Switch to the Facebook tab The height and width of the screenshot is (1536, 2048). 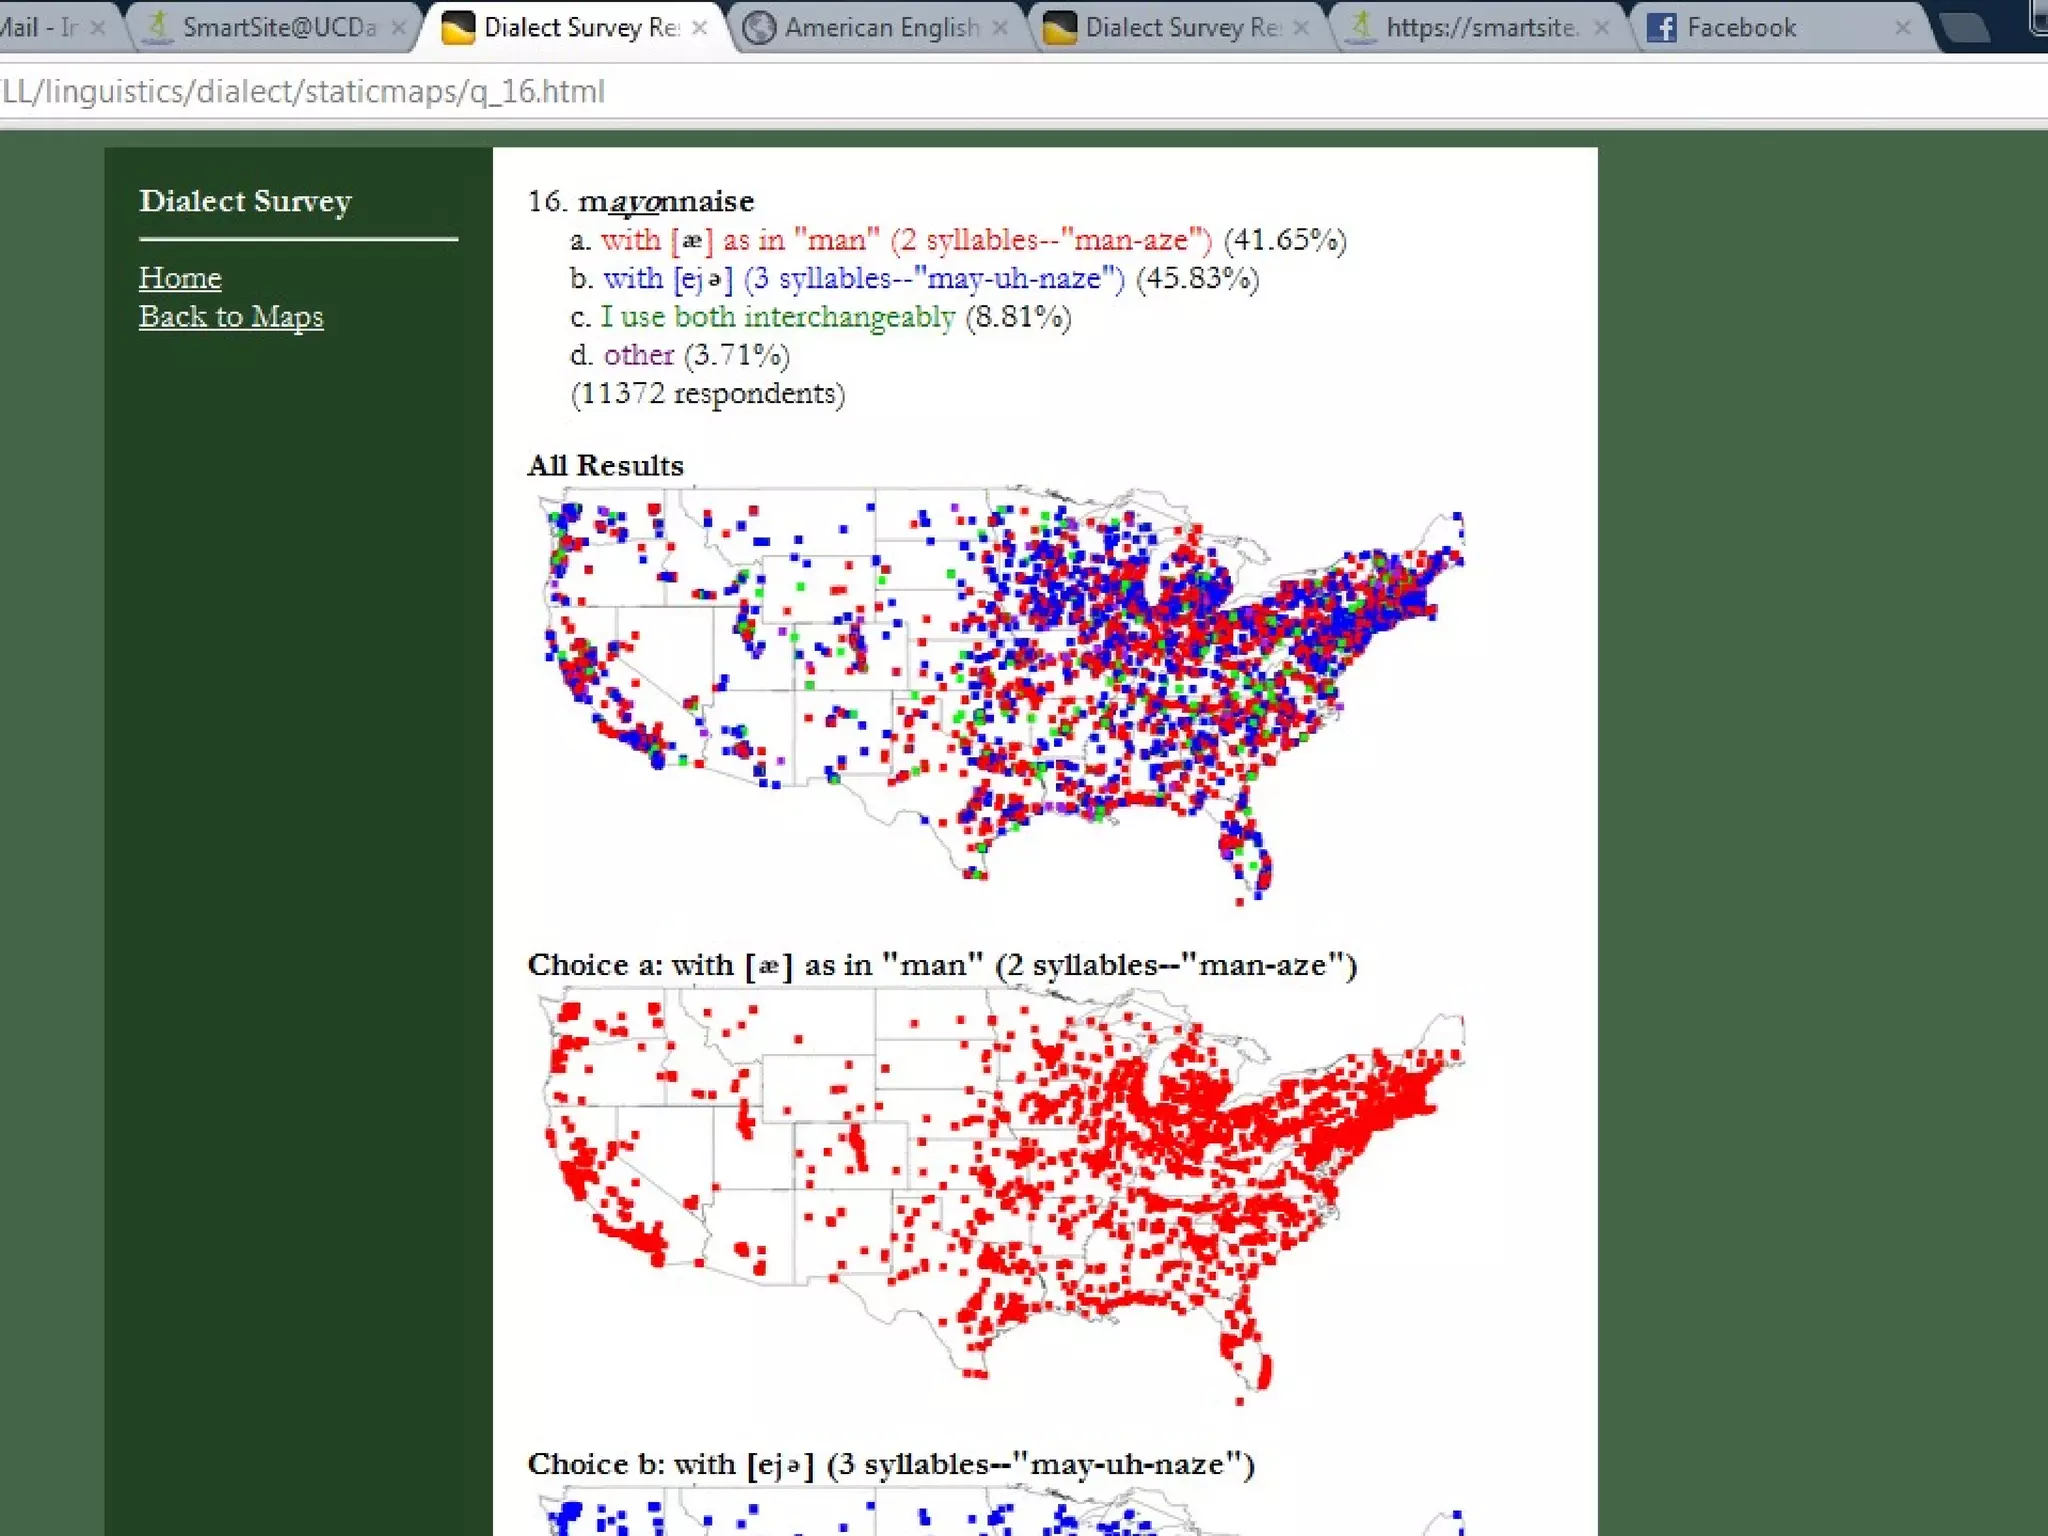point(1741,27)
